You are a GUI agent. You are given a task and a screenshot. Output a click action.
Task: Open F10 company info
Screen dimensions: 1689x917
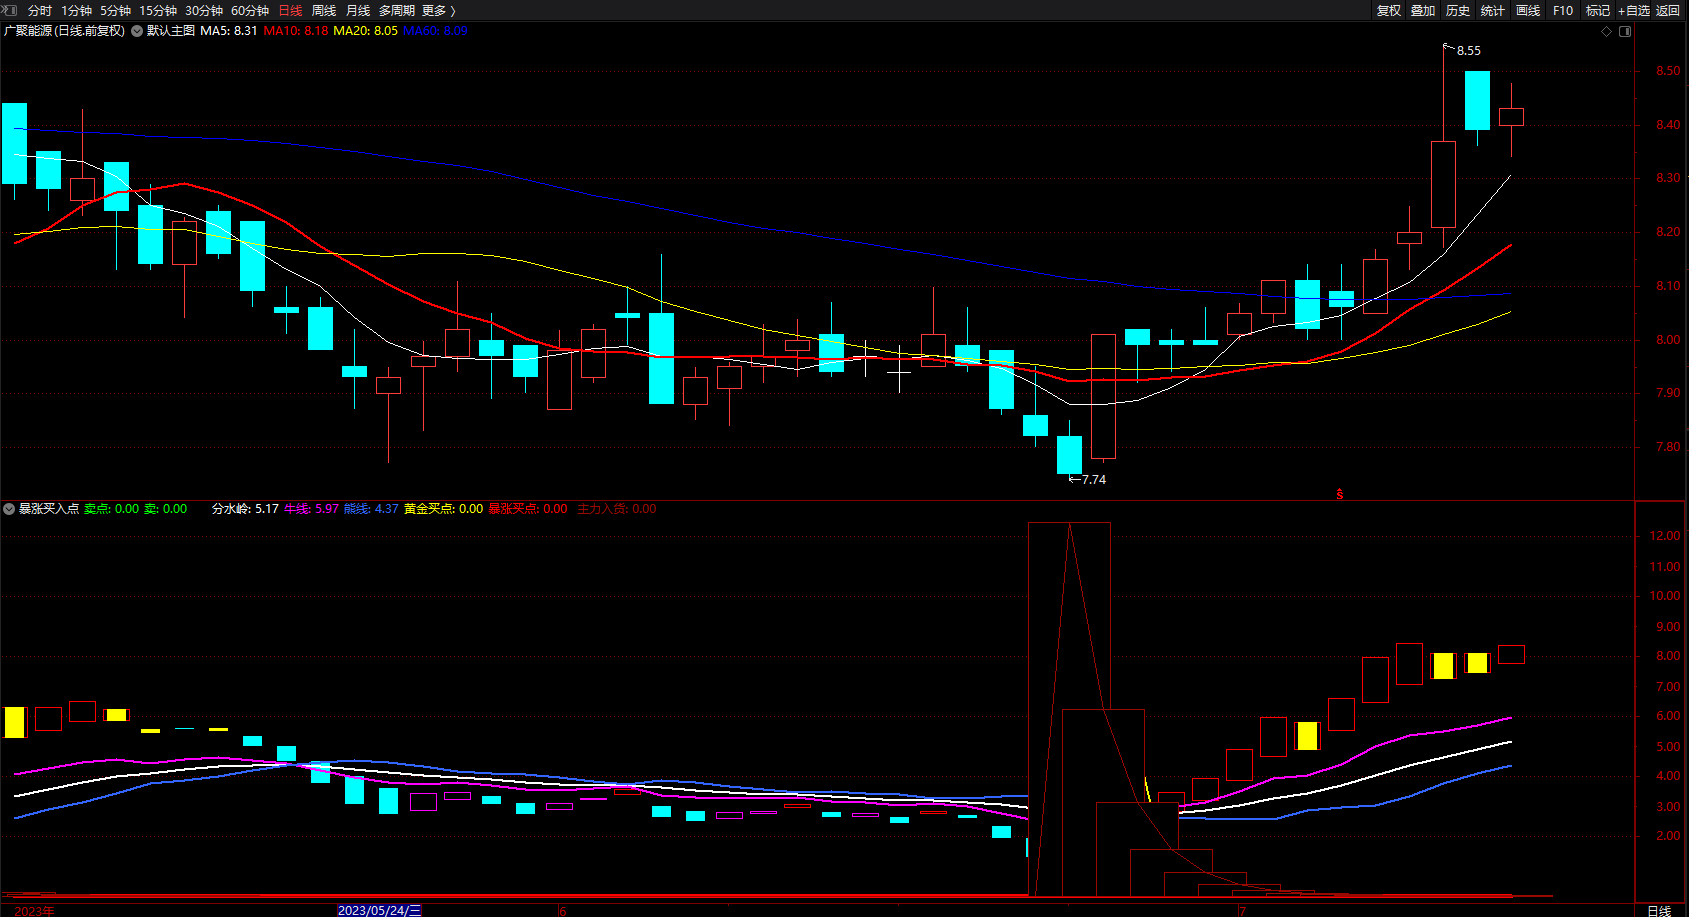point(1563,10)
